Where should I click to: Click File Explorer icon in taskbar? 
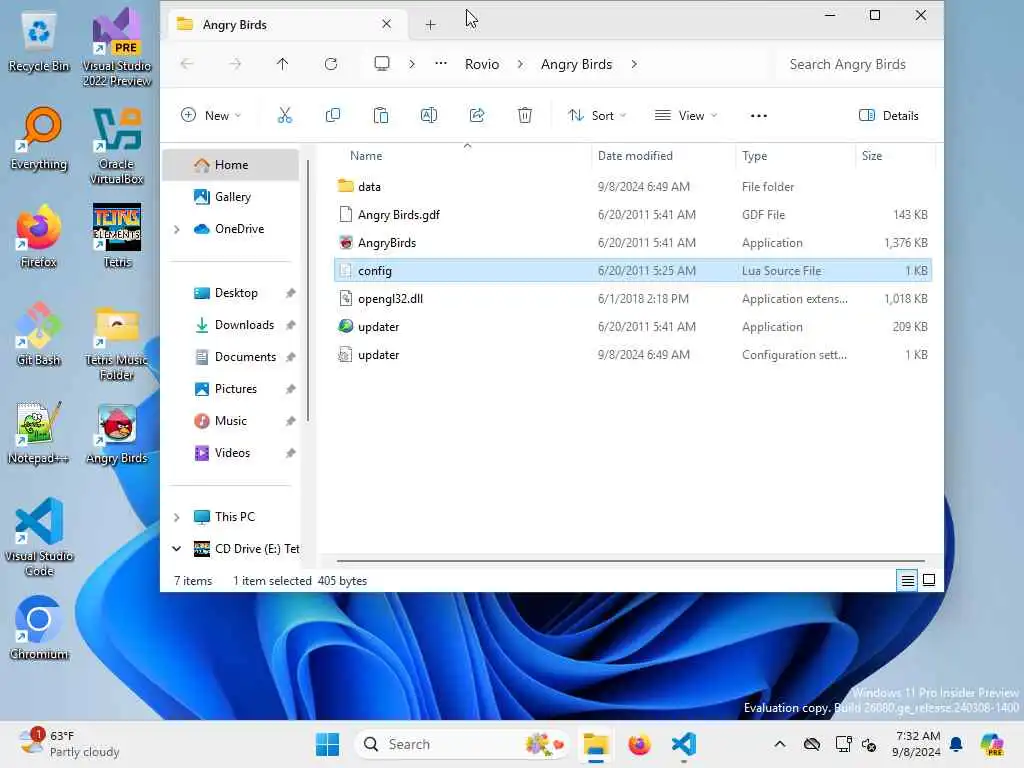(x=596, y=744)
